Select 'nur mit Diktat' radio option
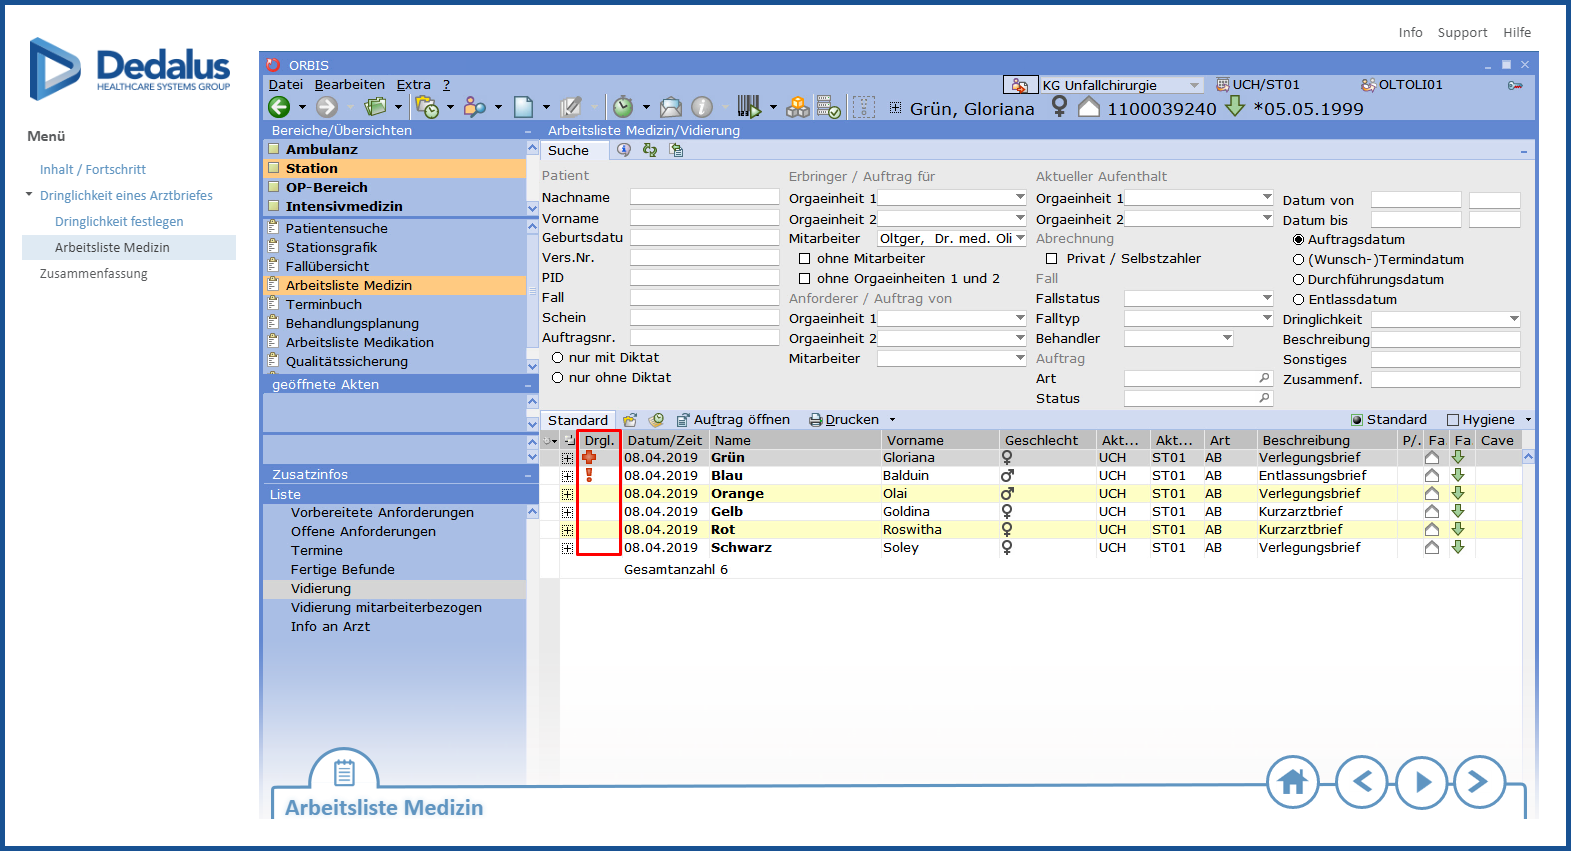Screen dimensions: 1571x851 [558, 358]
